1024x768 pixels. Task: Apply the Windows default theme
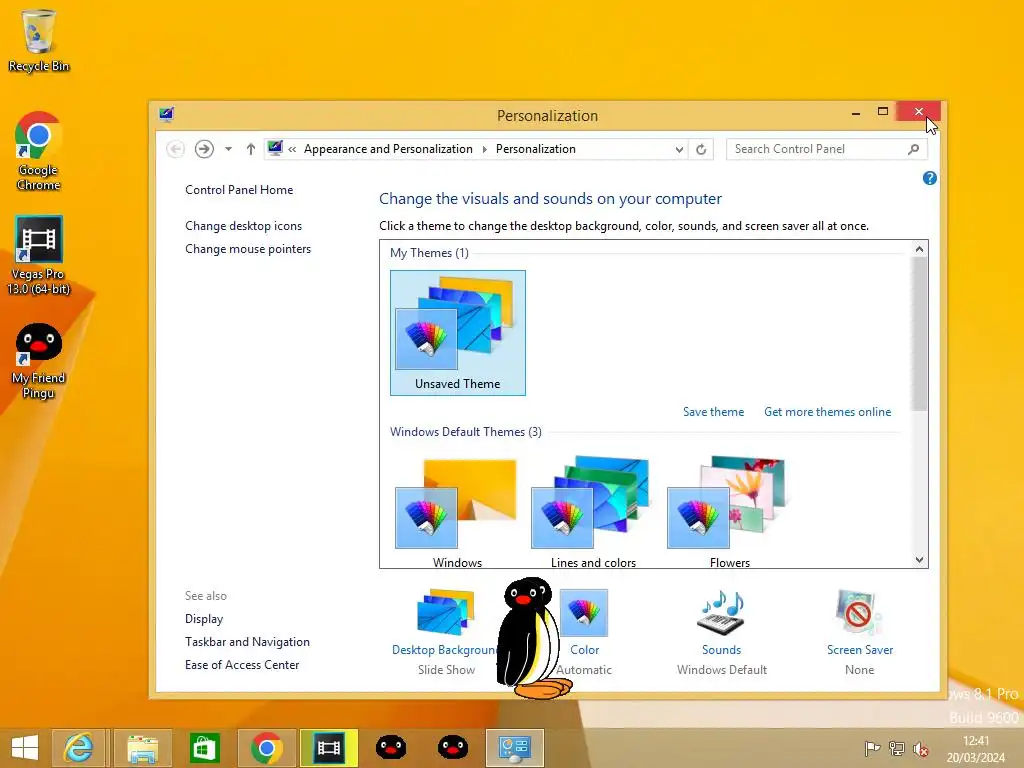click(x=458, y=511)
